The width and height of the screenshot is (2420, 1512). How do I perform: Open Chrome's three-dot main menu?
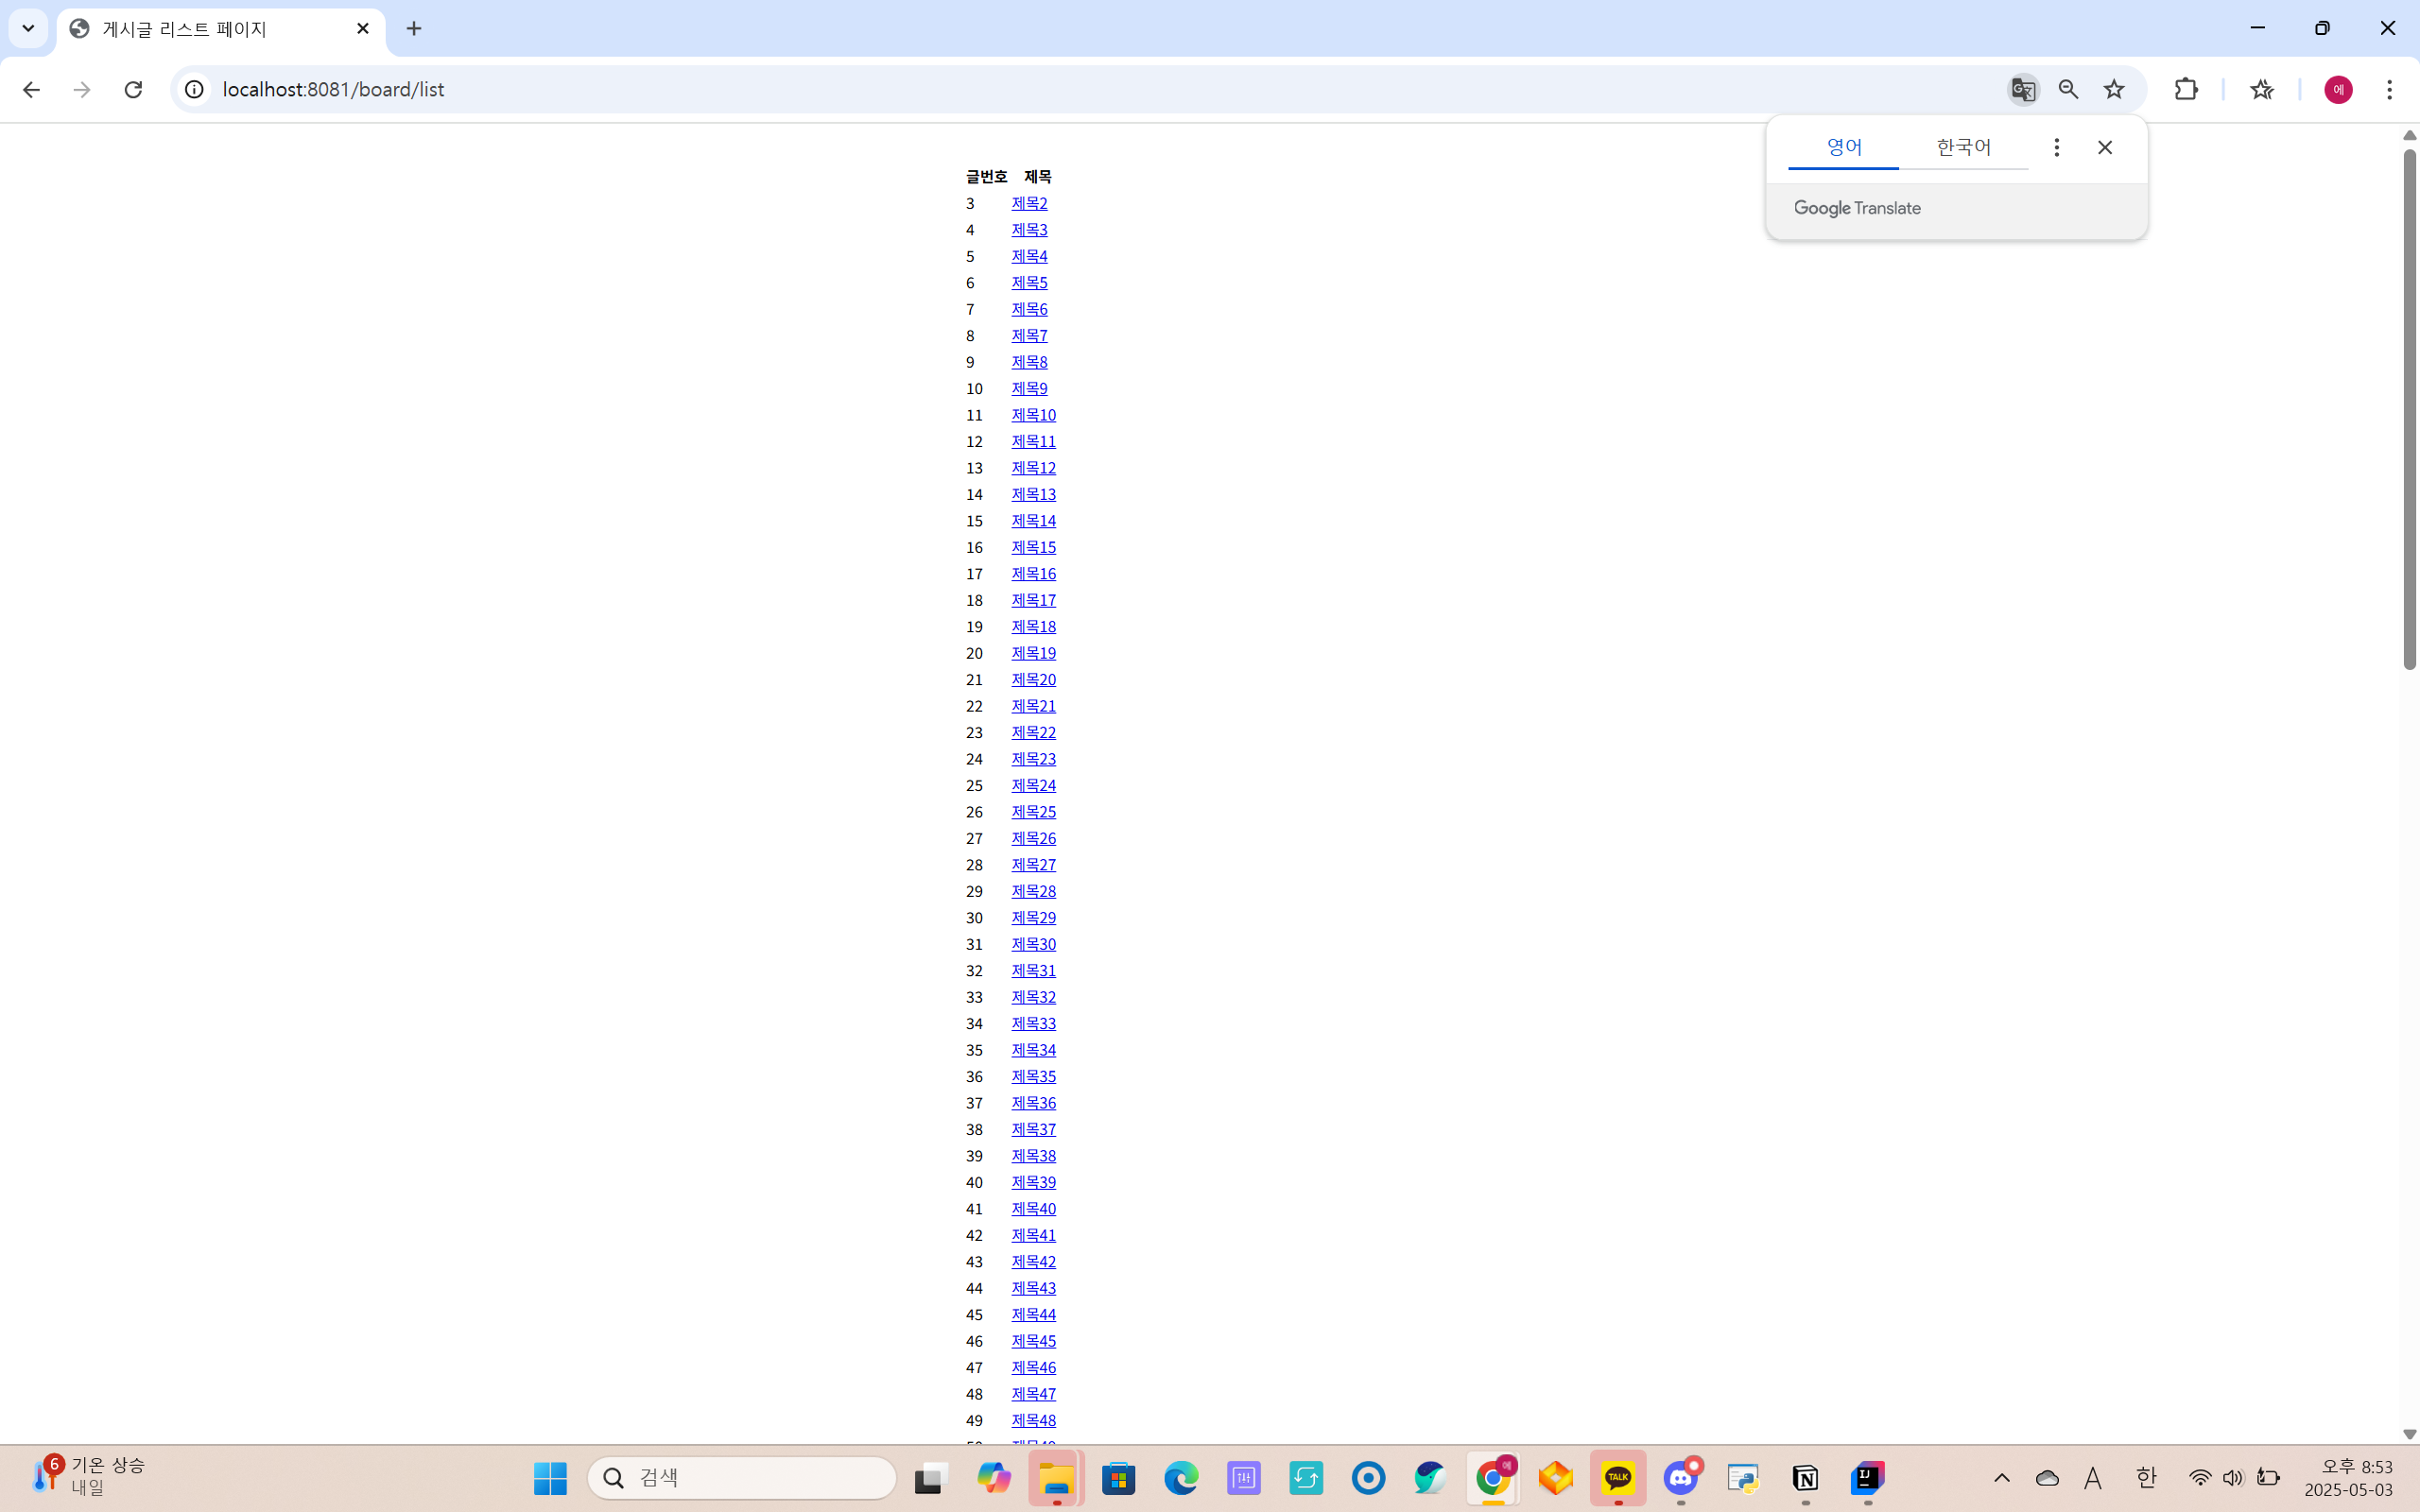(x=2389, y=90)
